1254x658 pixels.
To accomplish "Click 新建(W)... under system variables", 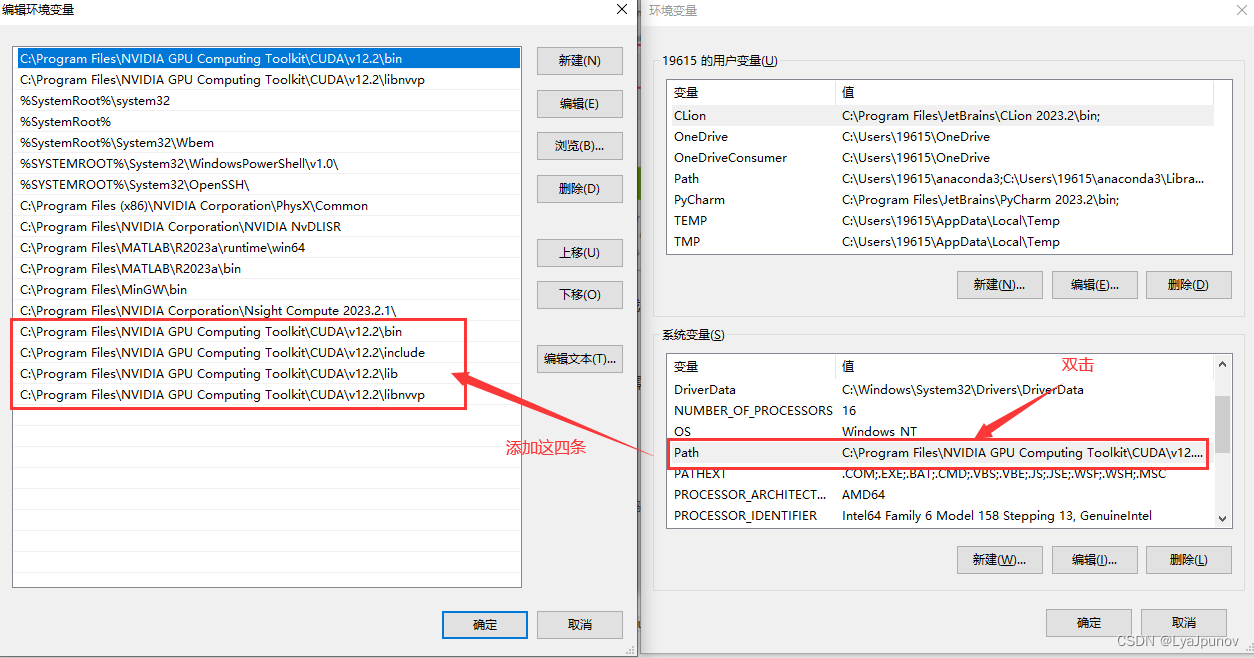I will (x=1000, y=559).
